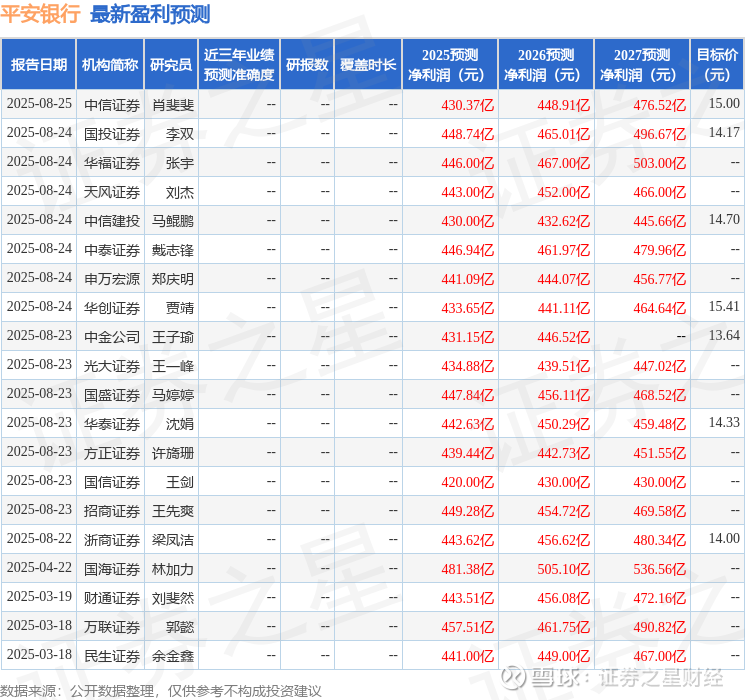Click the 490.82亿 profit value

(x=659, y=627)
